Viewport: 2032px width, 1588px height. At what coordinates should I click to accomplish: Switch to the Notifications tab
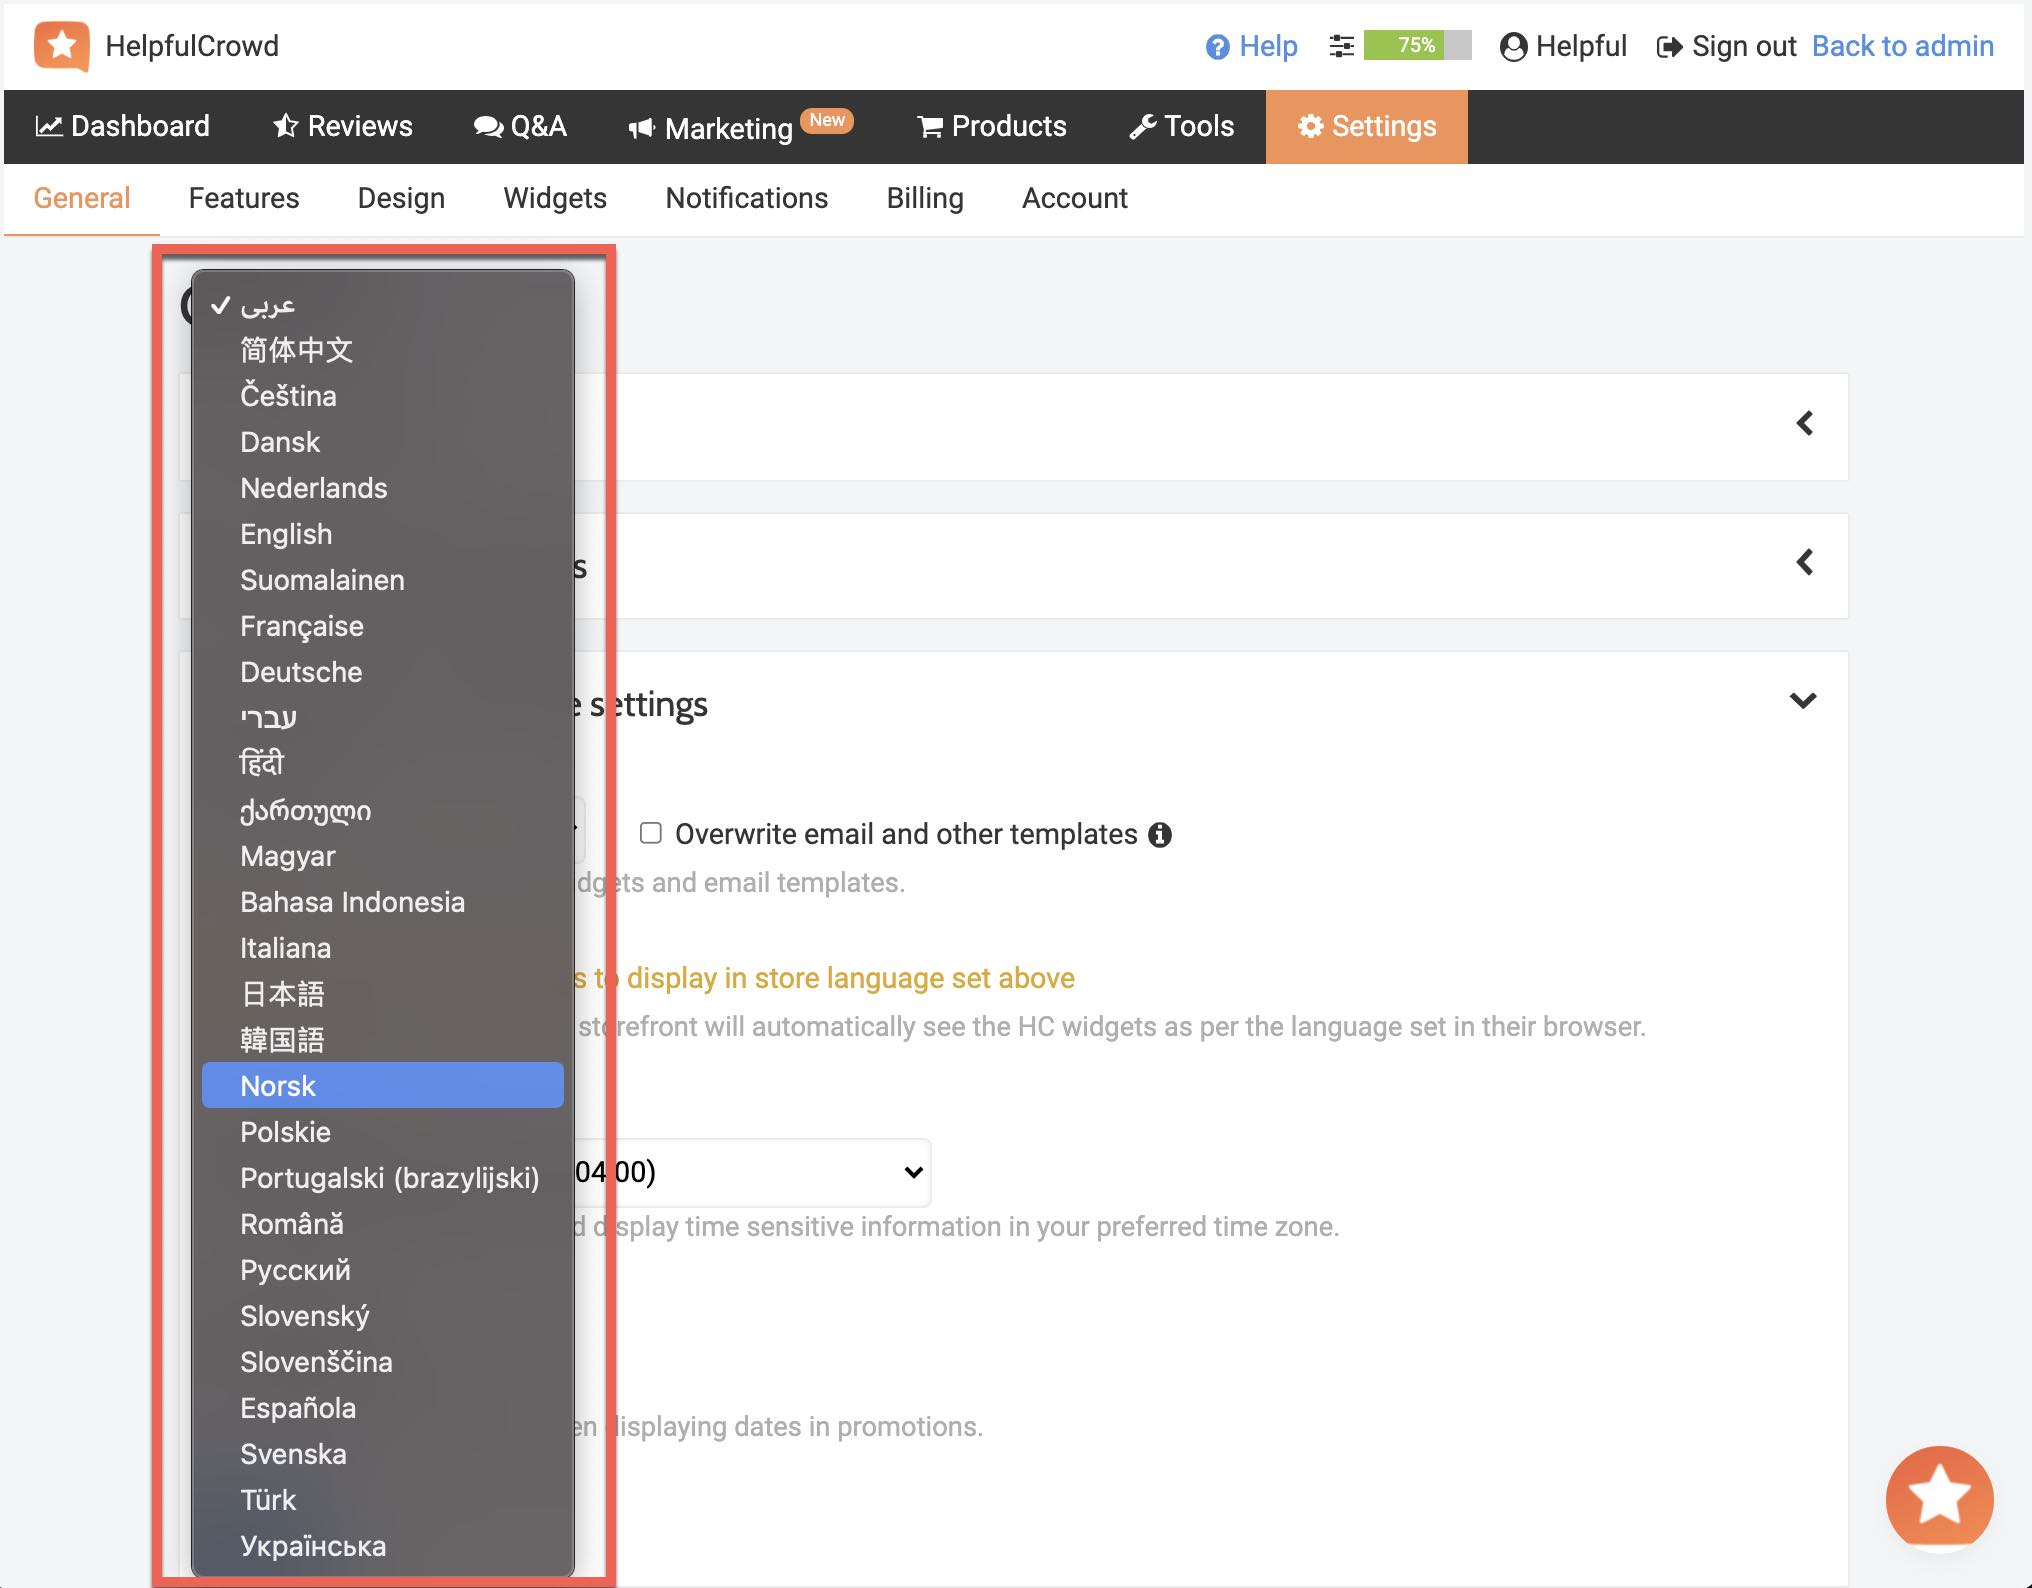click(x=746, y=196)
